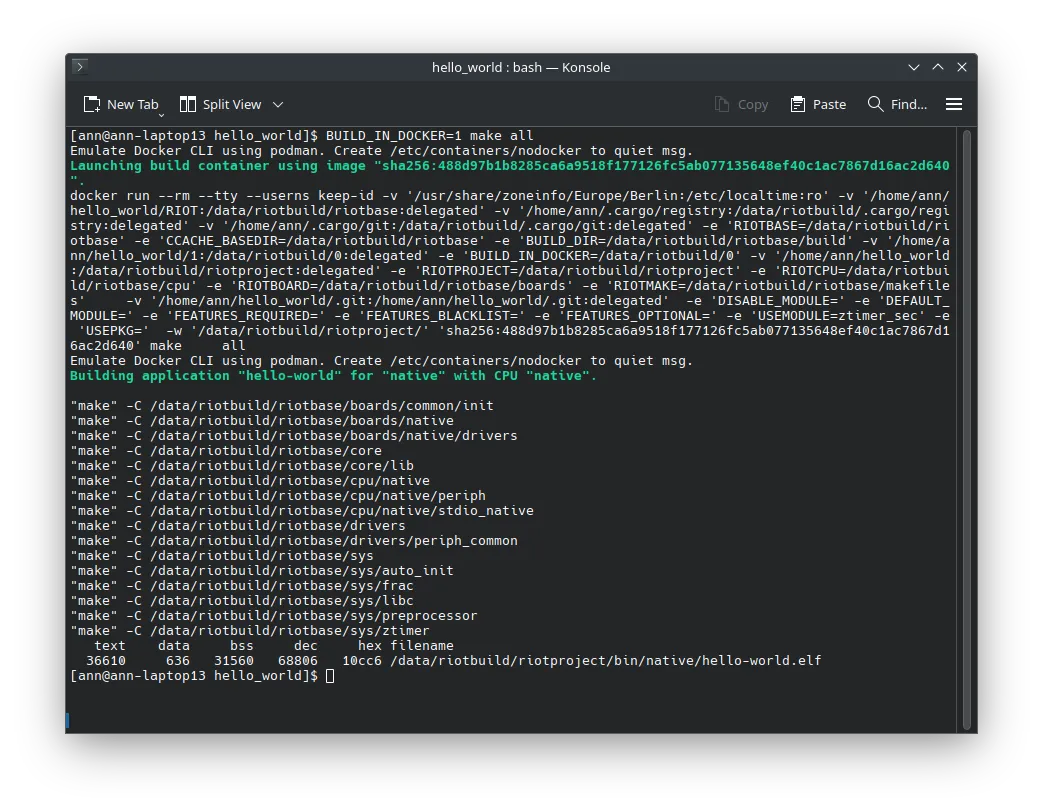The width and height of the screenshot is (1044, 812).
Task: Click the cursor at the last bash prompt
Action: point(330,676)
